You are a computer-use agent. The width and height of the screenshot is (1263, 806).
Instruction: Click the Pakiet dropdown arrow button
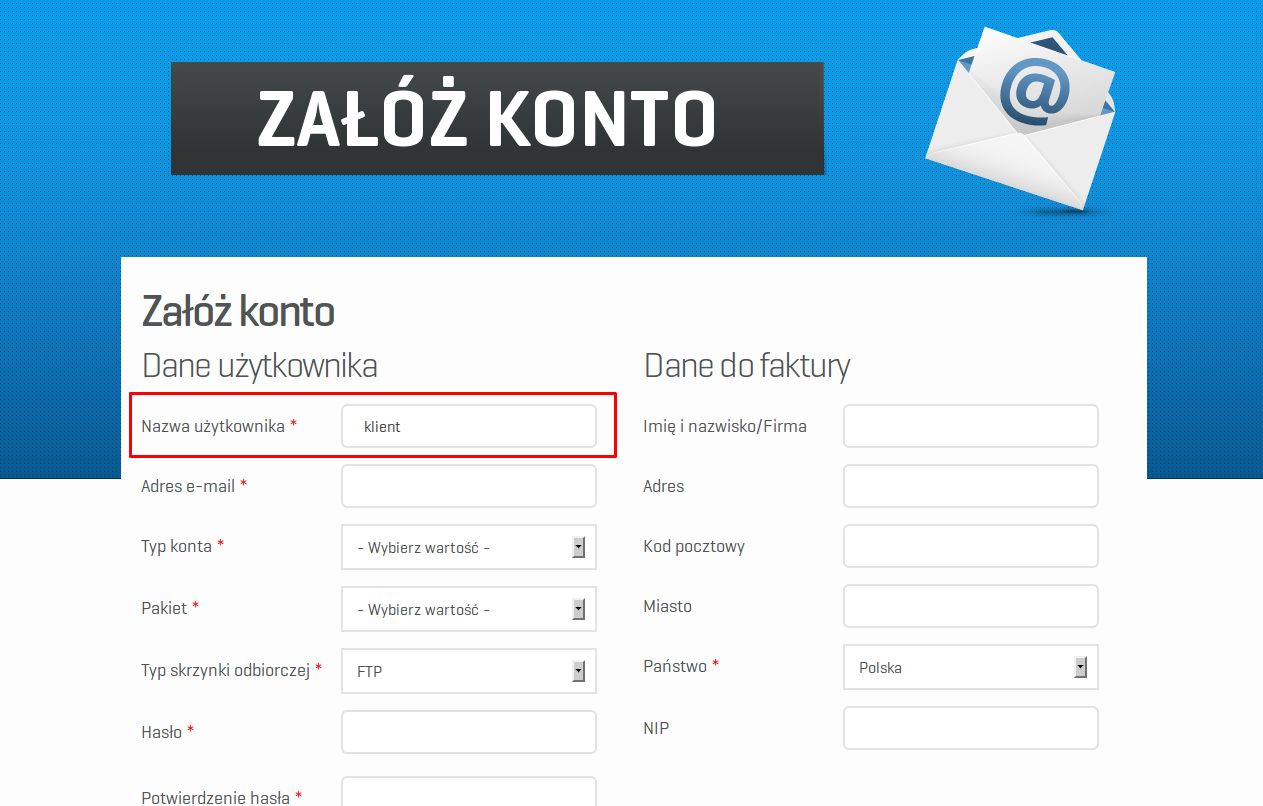(x=578, y=609)
